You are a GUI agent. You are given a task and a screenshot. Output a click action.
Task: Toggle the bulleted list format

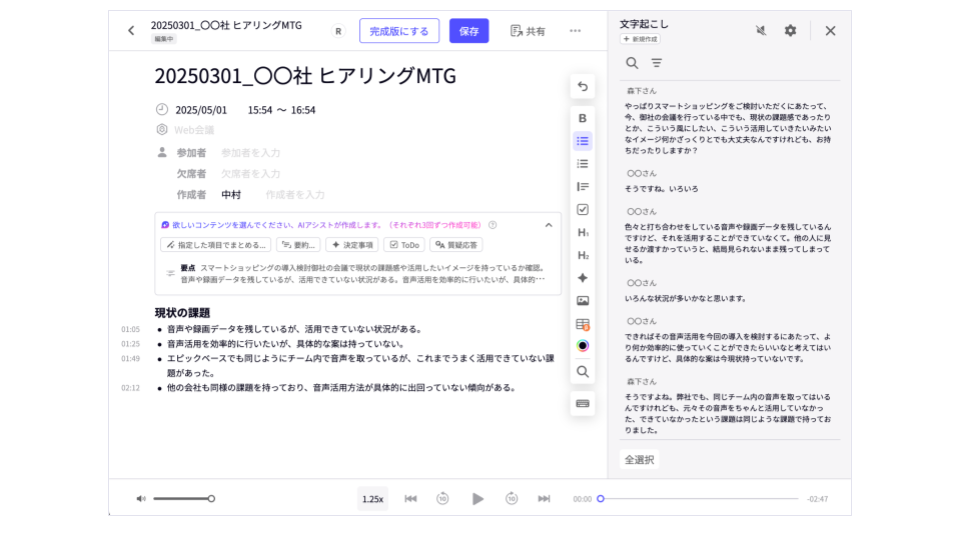583,141
